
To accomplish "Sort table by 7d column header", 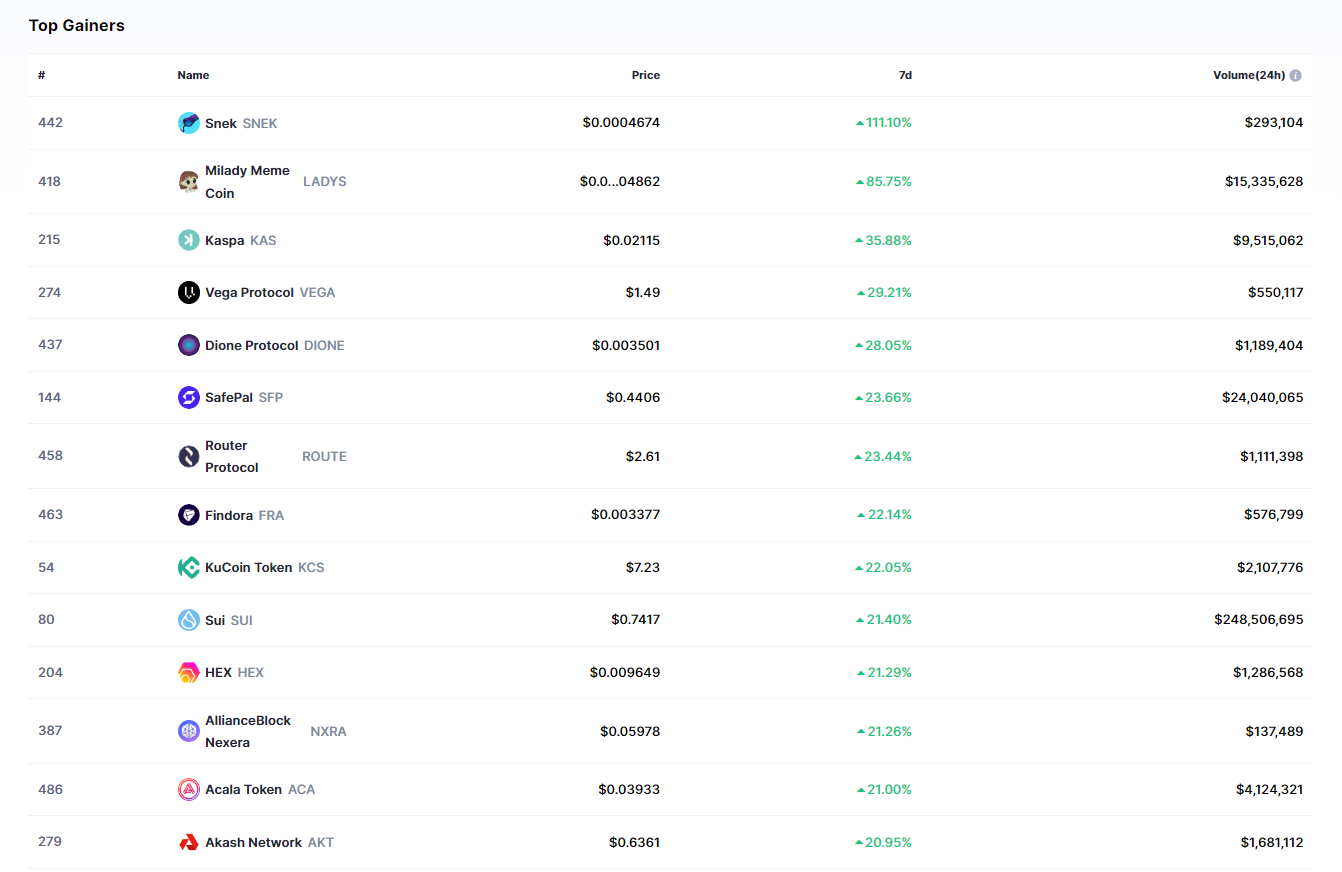I will click(x=905, y=75).
